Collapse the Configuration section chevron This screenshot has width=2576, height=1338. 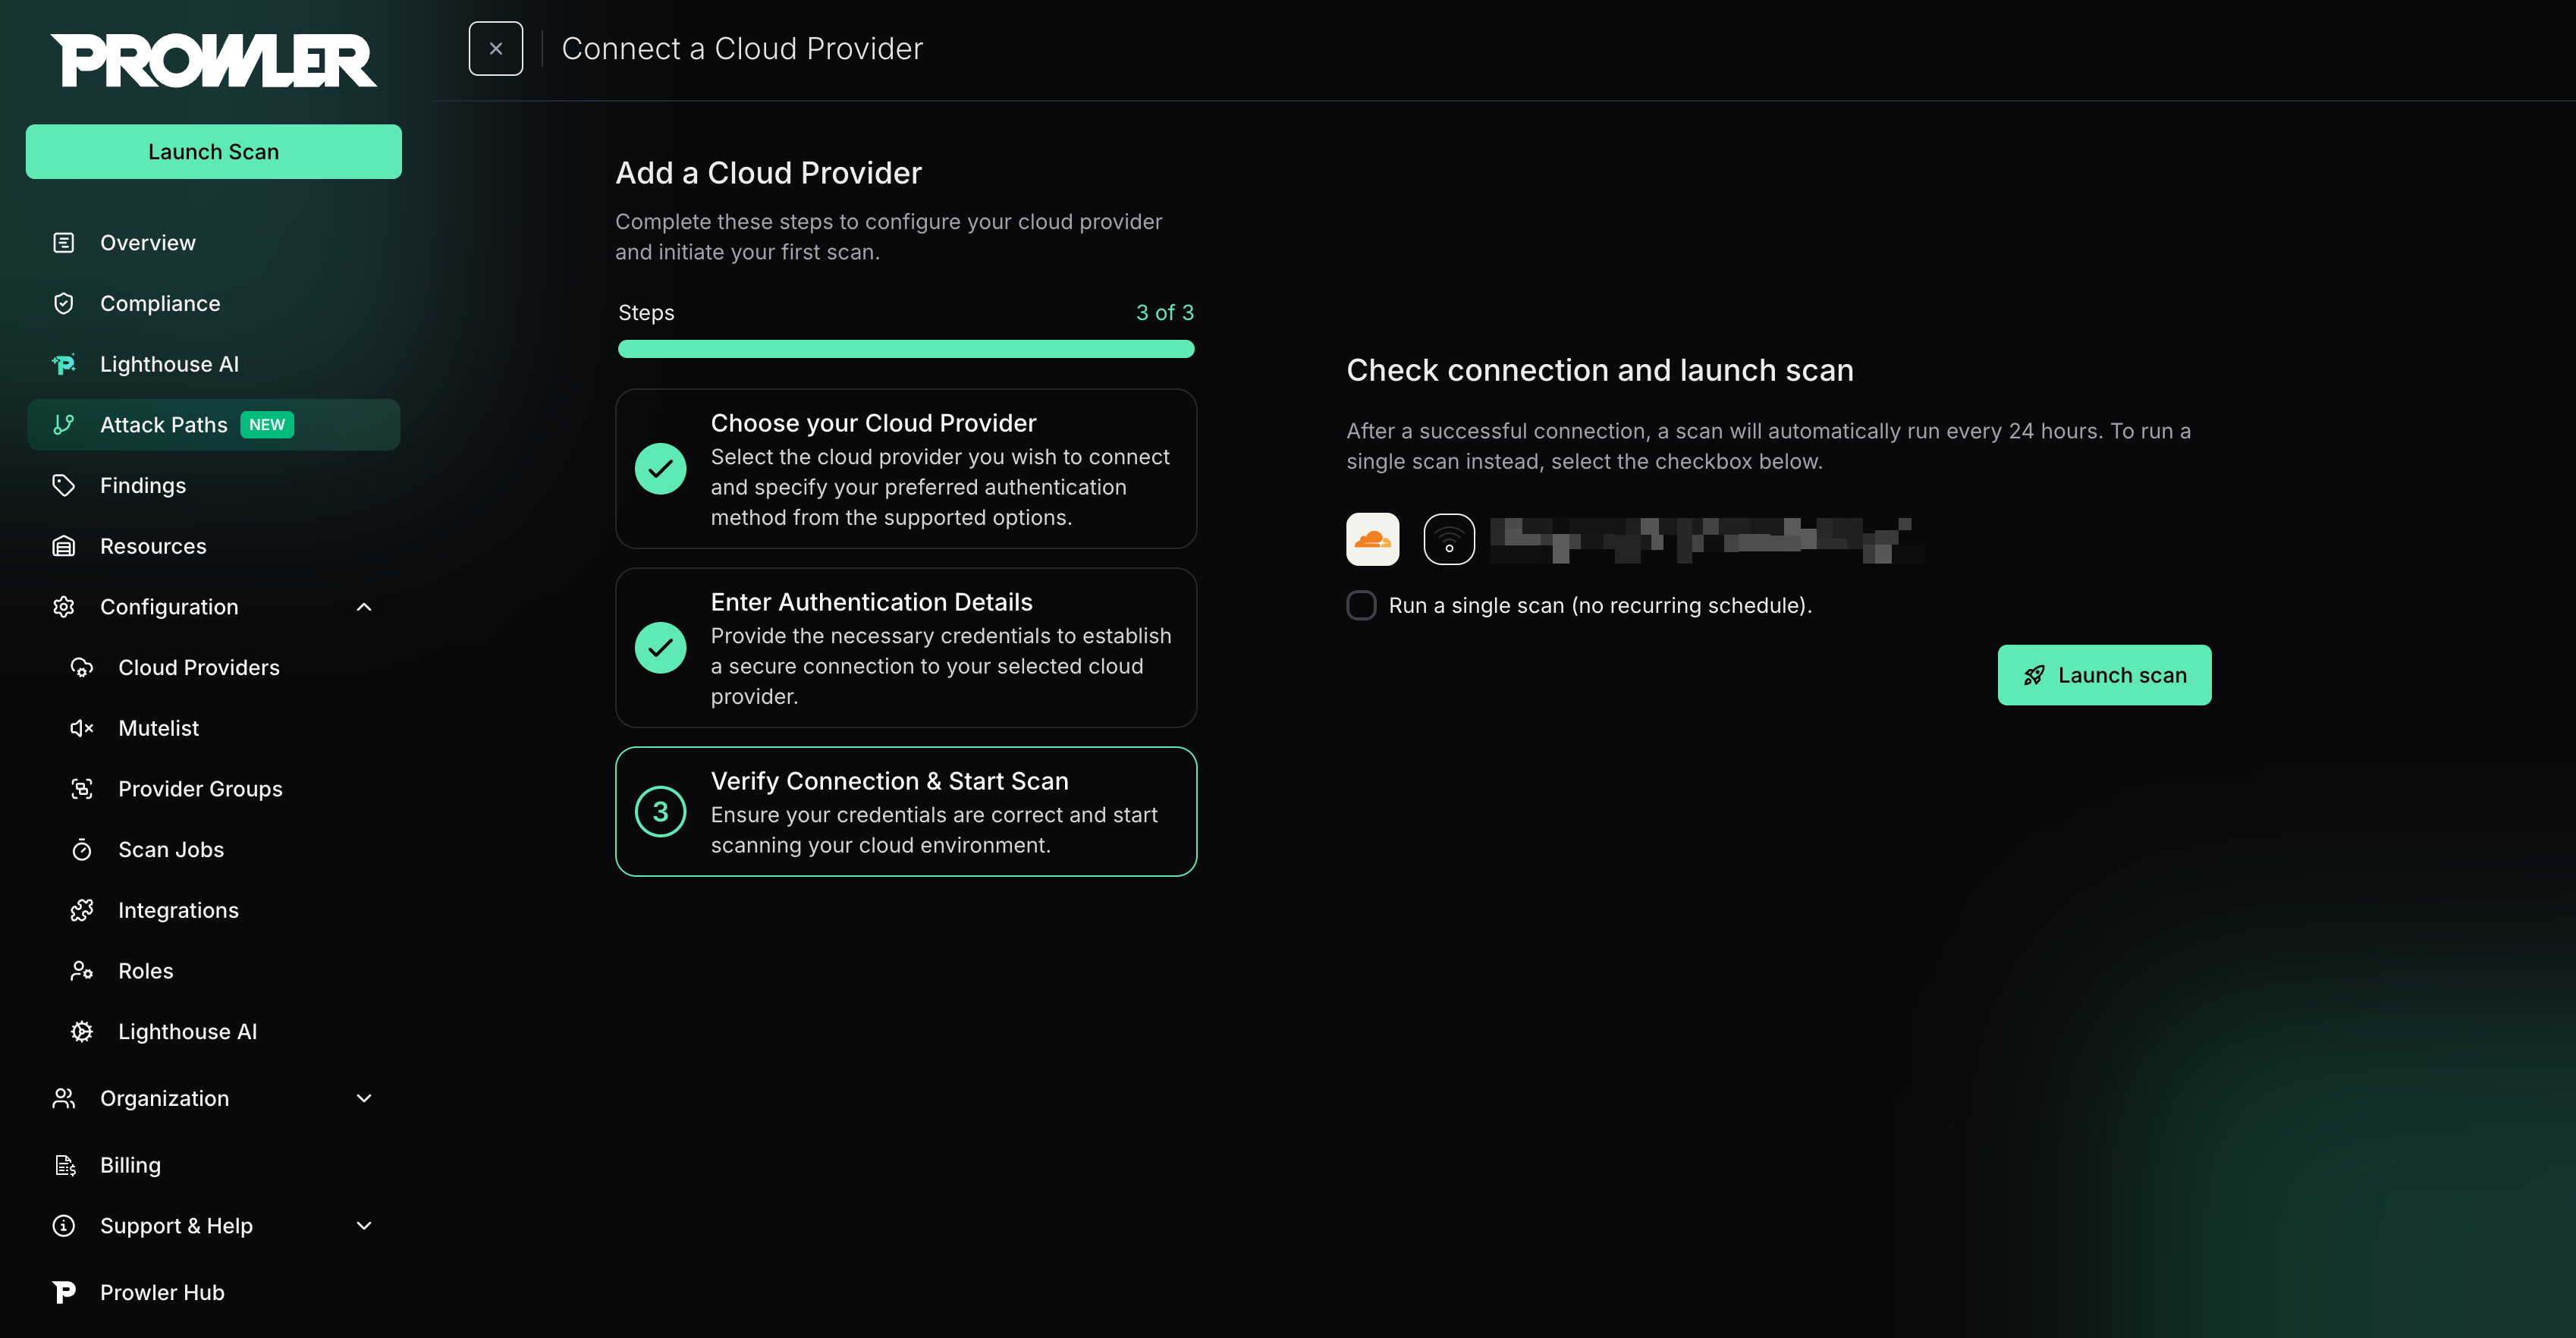tap(364, 607)
